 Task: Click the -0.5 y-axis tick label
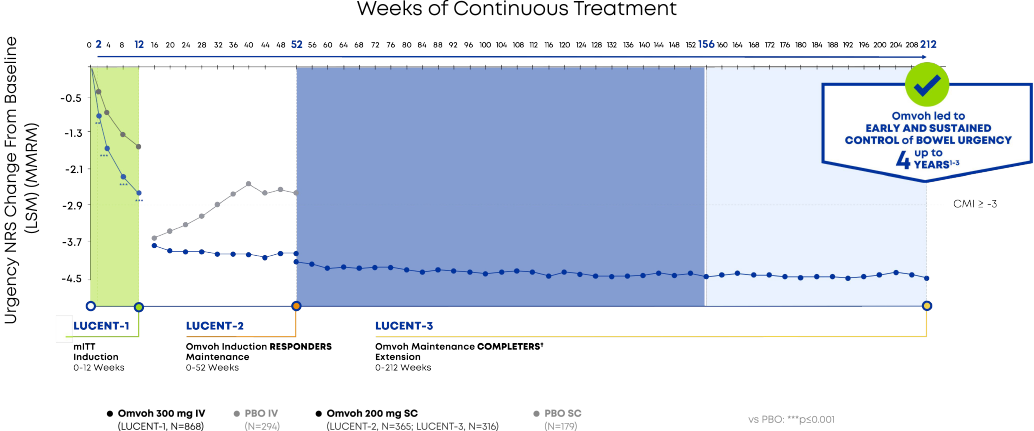click(x=71, y=98)
